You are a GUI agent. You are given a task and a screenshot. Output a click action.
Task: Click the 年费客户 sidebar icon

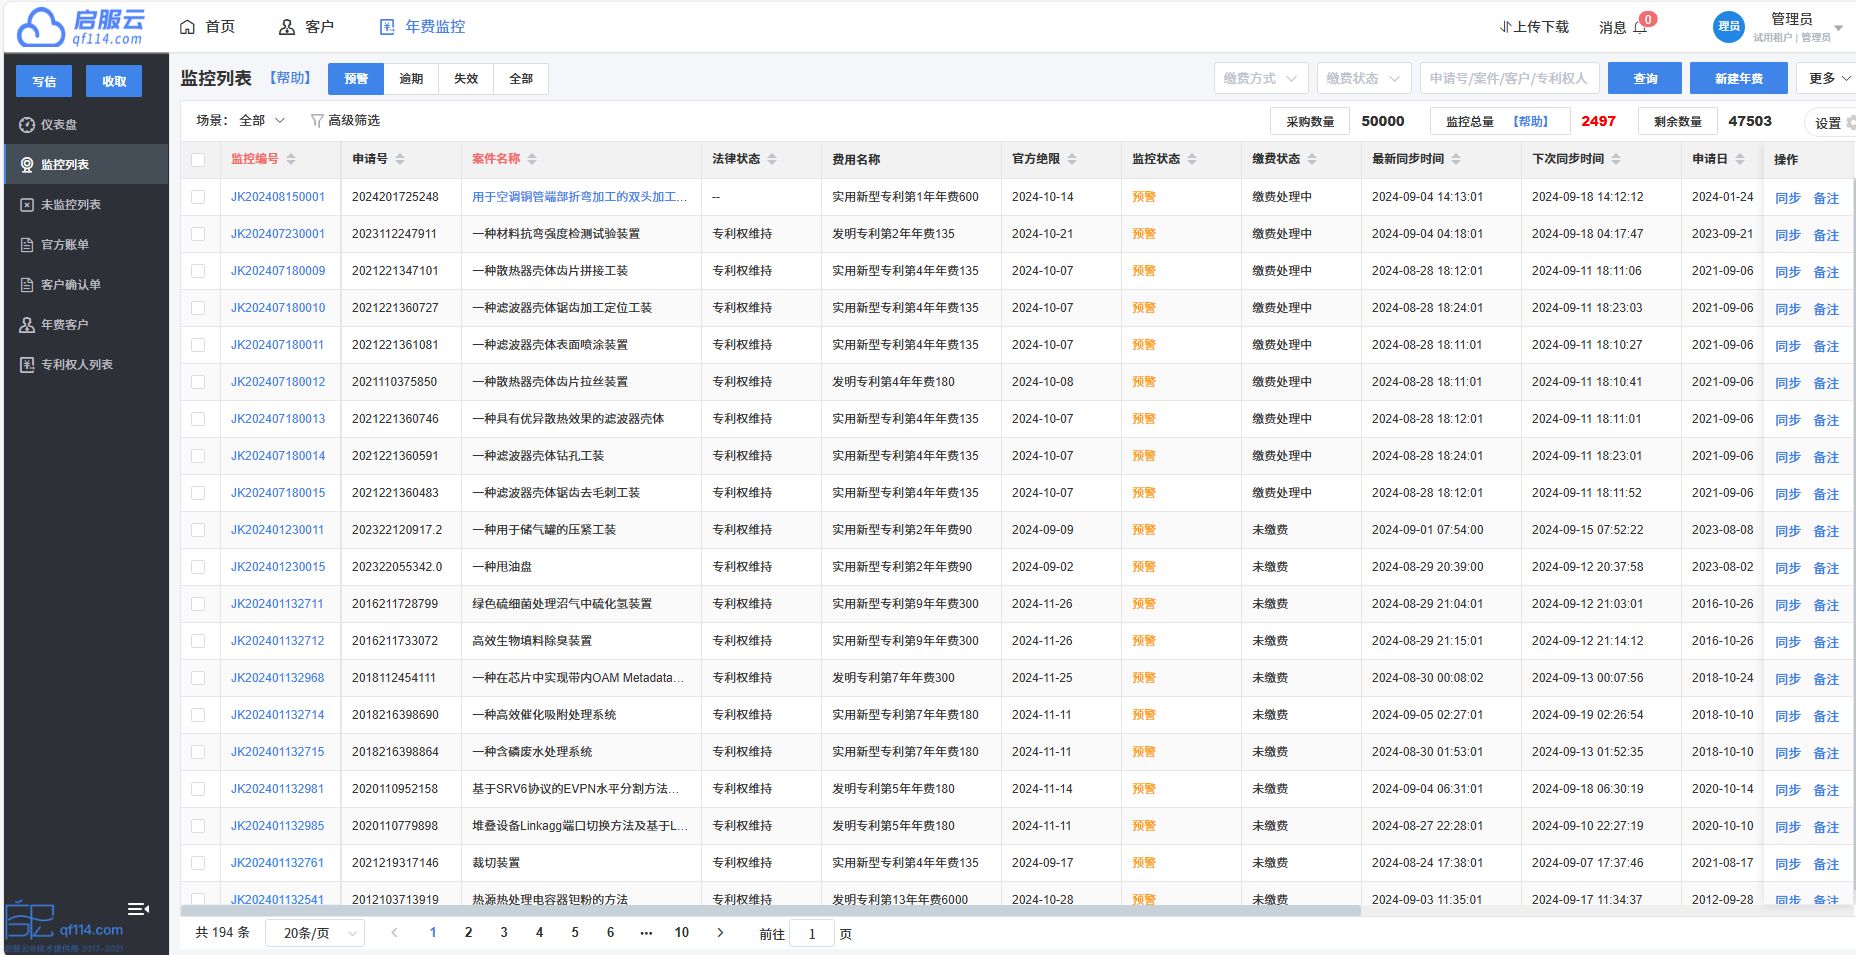(27, 325)
